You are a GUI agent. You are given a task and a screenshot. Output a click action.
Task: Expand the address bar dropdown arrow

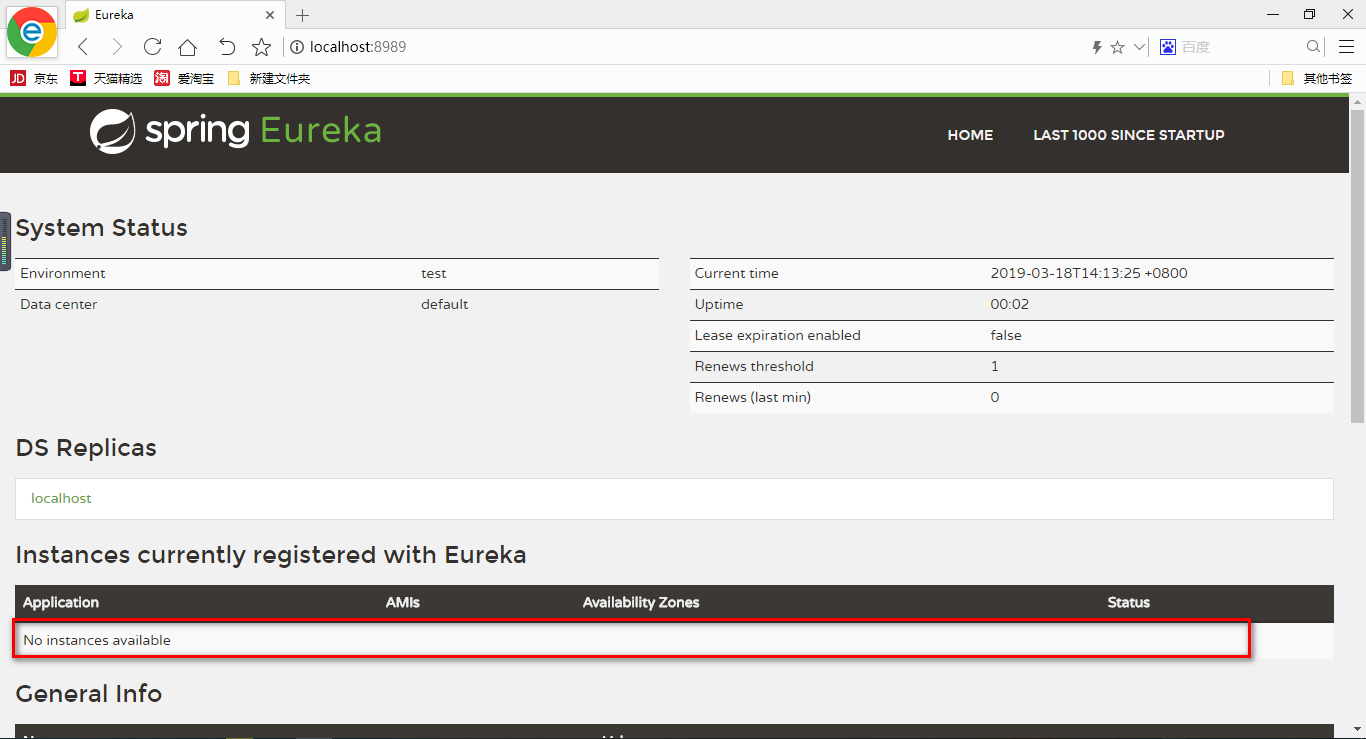click(1139, 47)
